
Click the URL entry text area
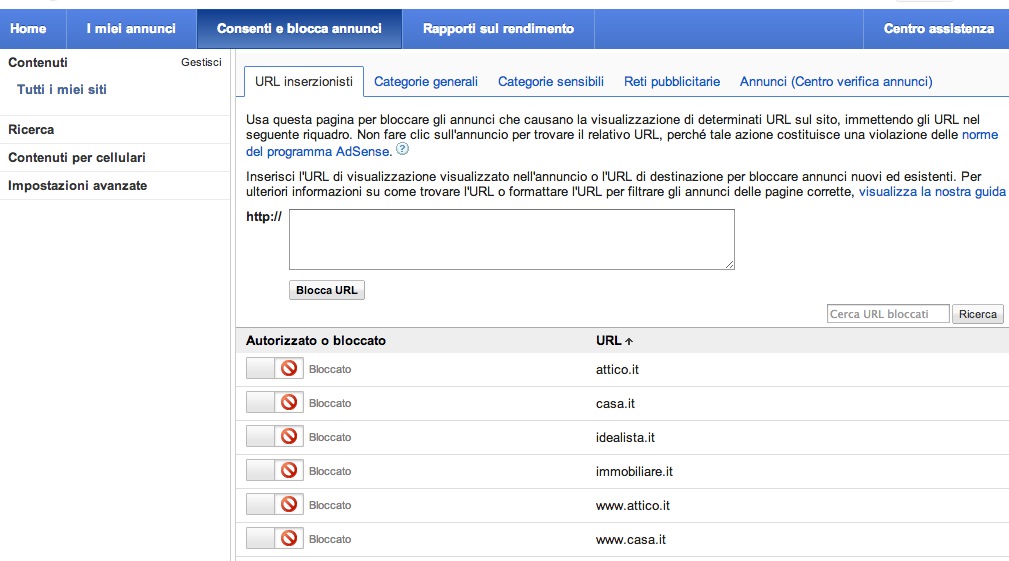pos(511,239)
